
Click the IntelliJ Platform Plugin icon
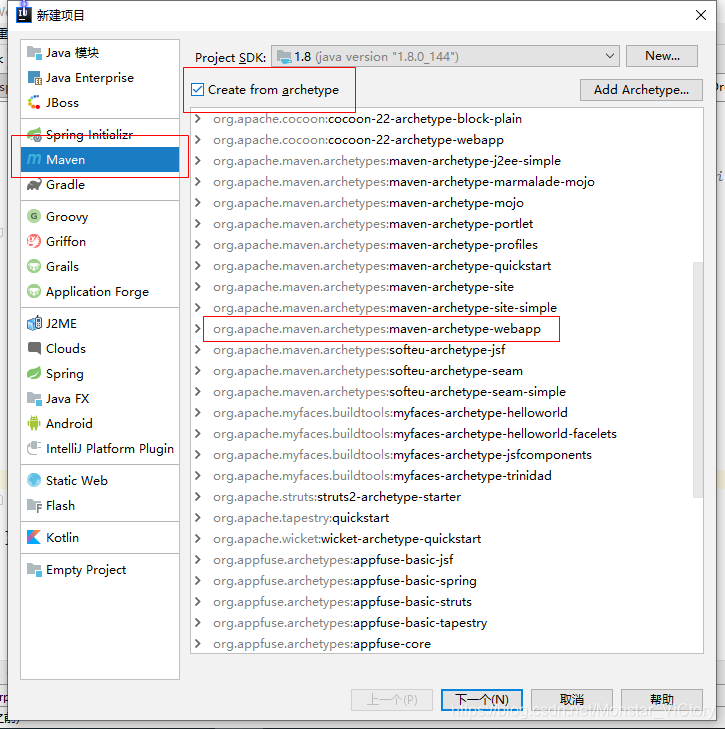[x=34, y=448]
